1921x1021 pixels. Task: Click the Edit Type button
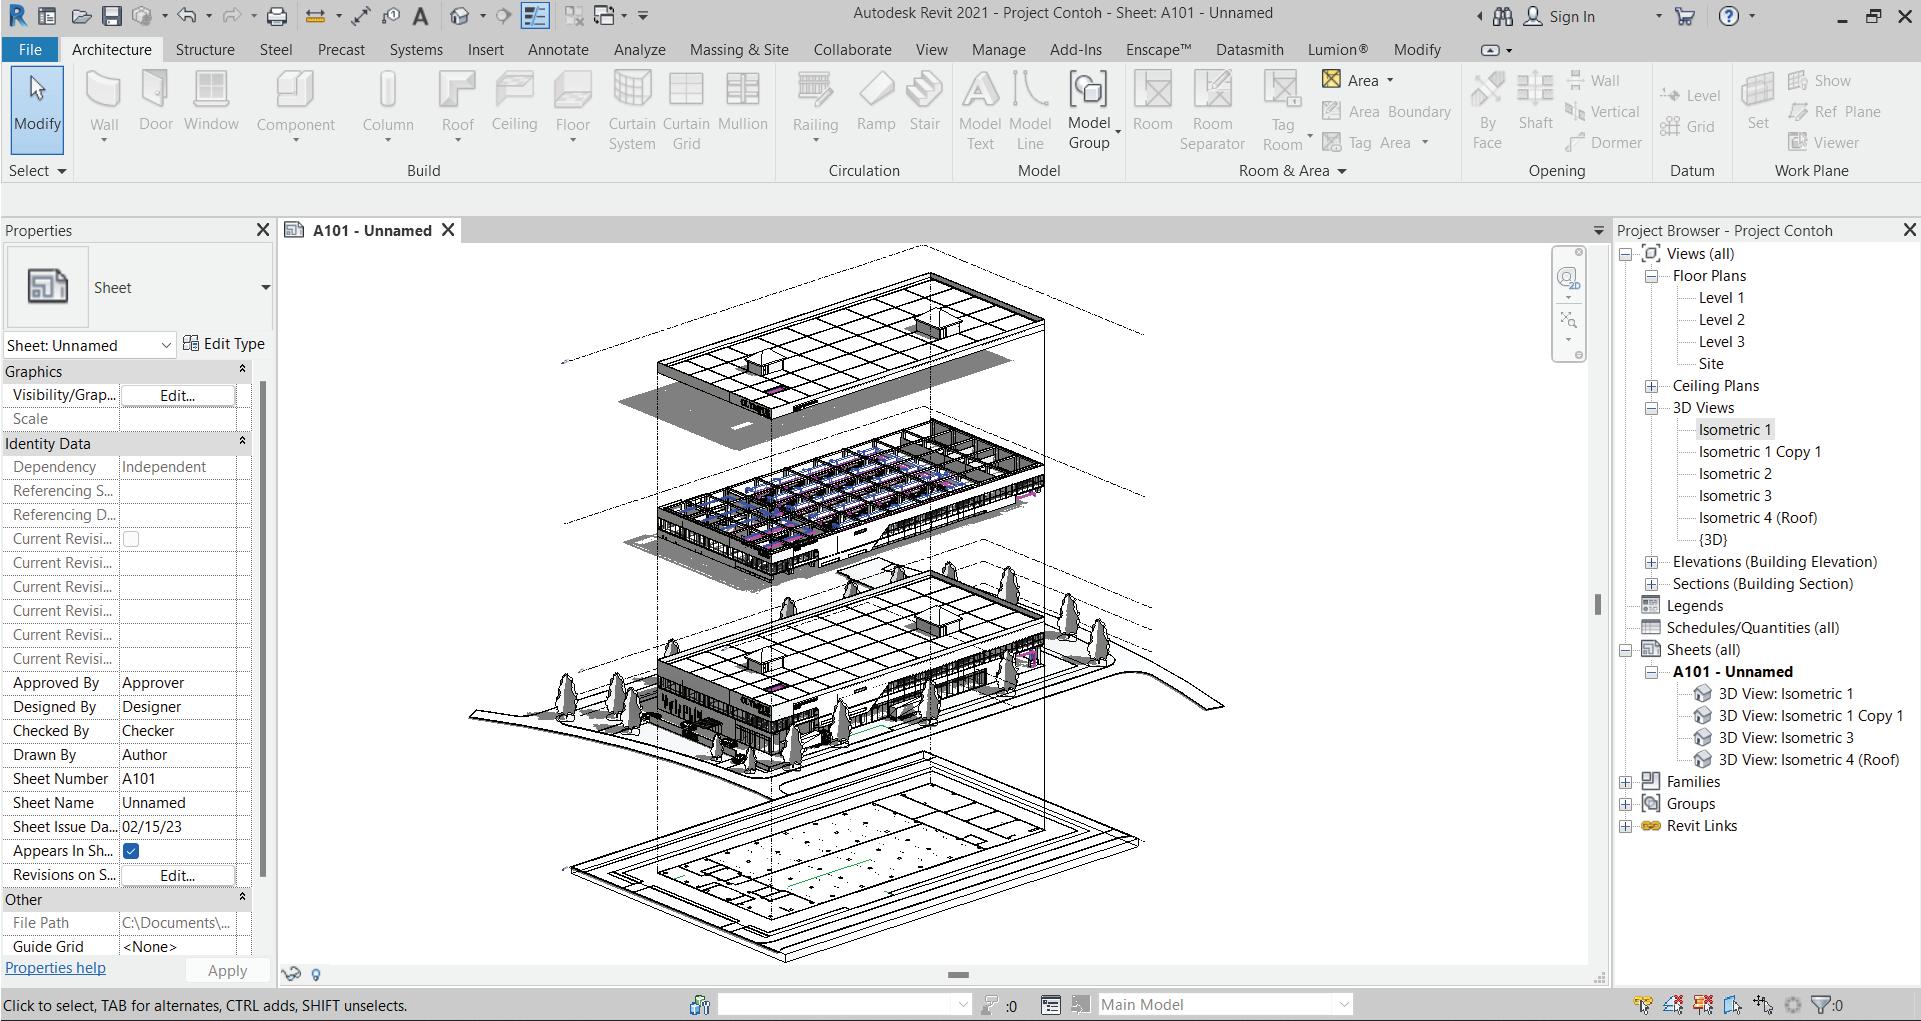click(224, 344)
